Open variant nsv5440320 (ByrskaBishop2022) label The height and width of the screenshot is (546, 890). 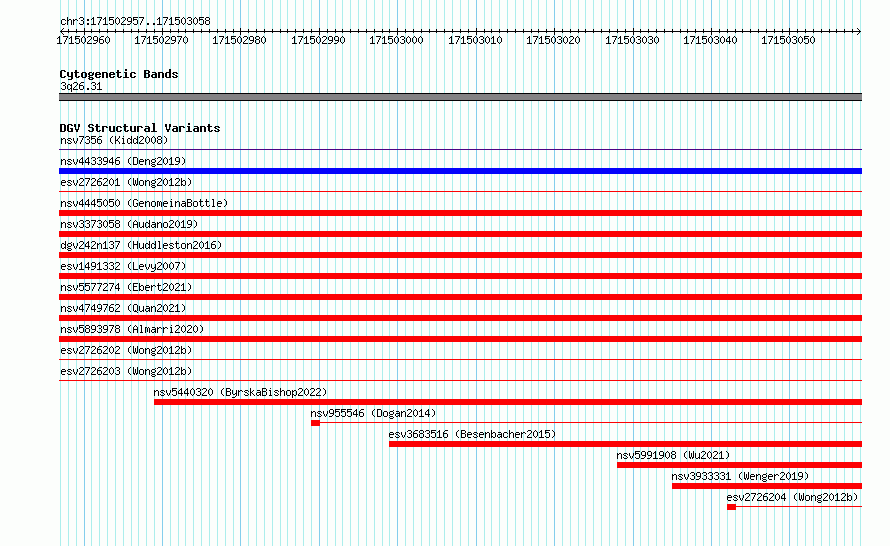pyautogui.click(x=240, y=392)
